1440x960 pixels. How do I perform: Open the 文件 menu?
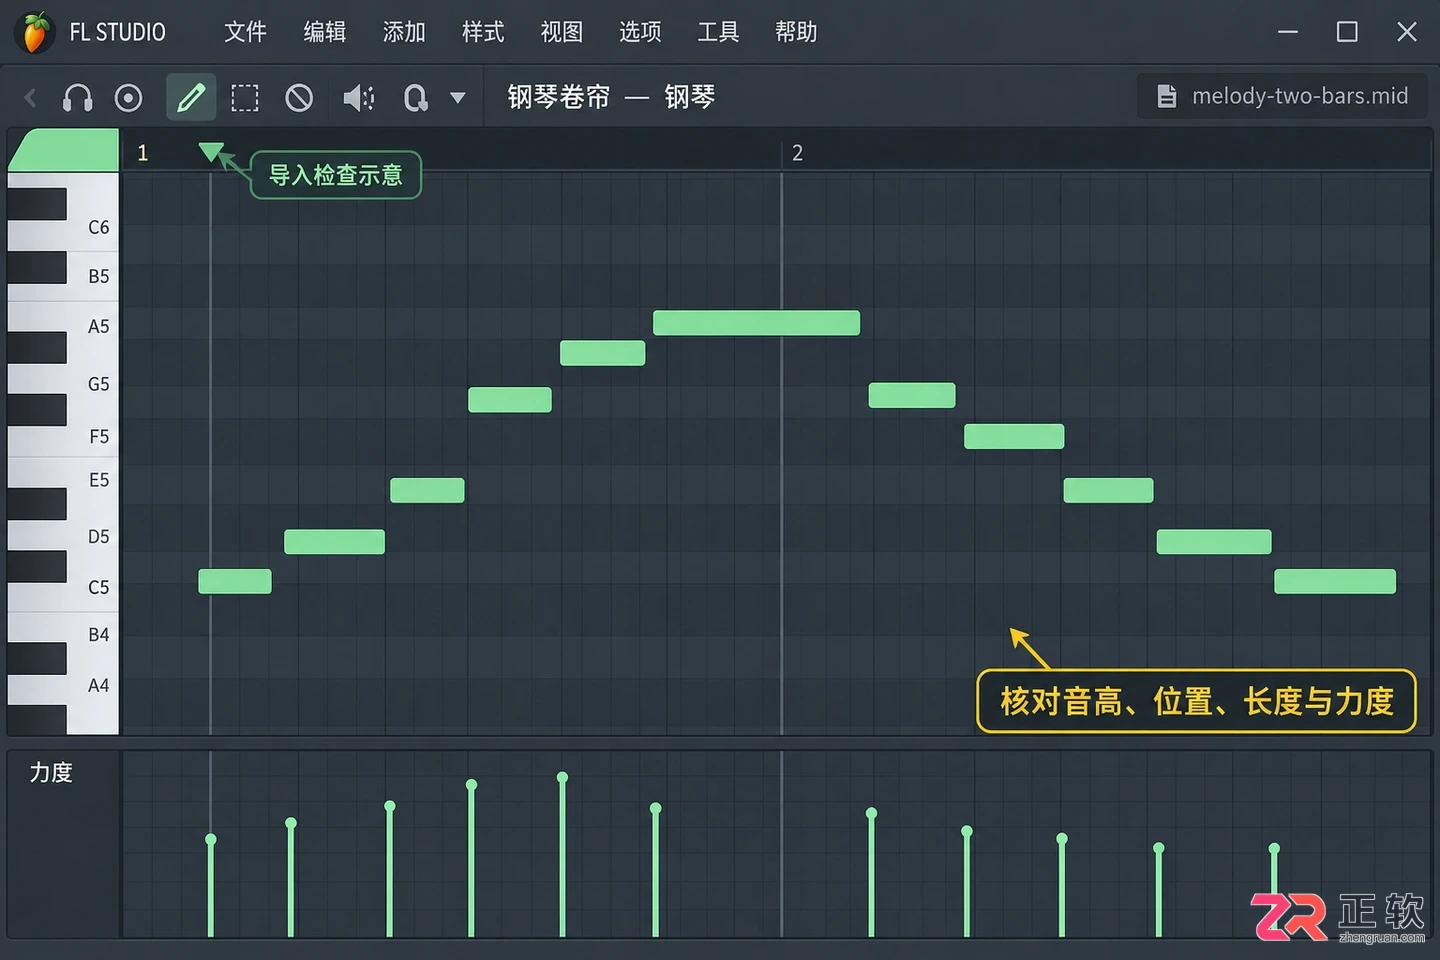(x=245, y=32)
